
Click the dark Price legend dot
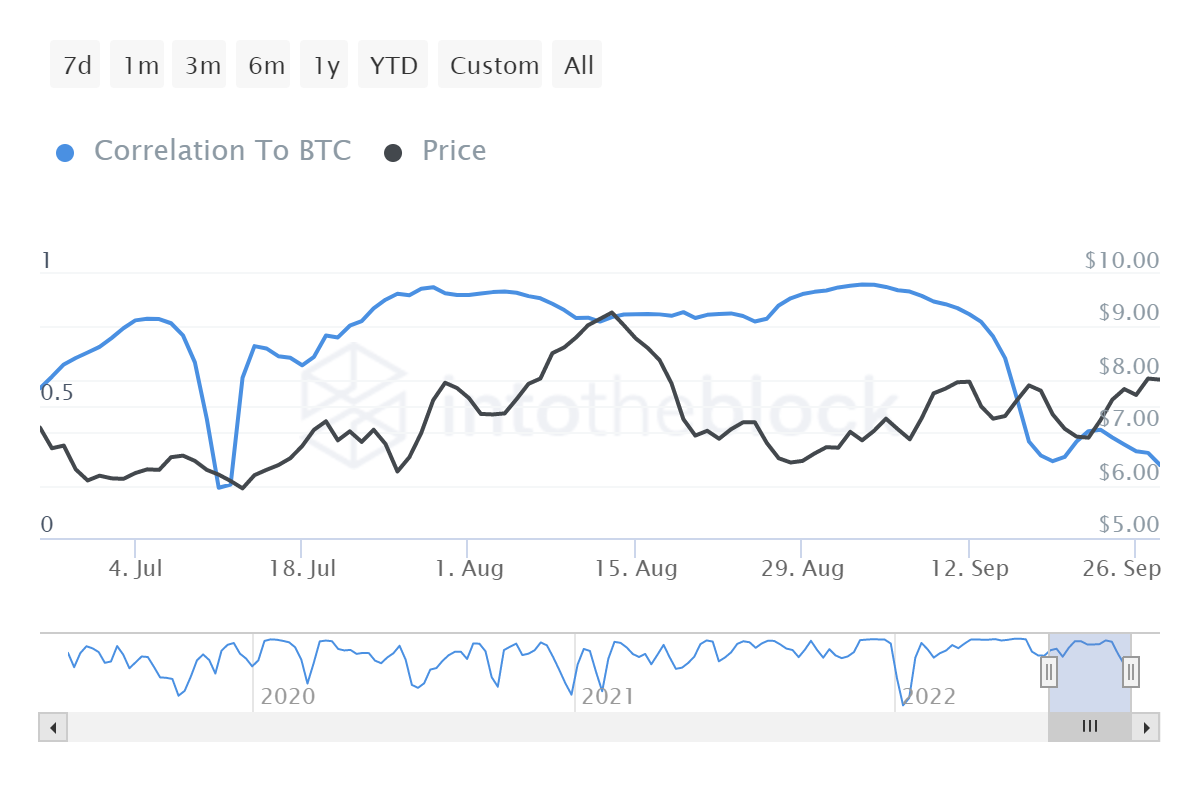coord(394,153)
